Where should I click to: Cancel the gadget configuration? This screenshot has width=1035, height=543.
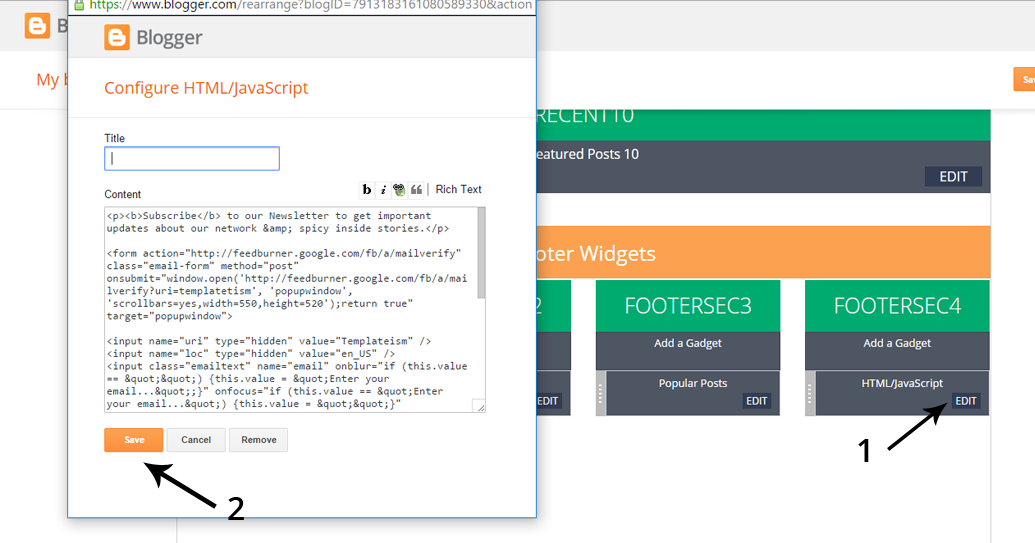click(196, 440)
